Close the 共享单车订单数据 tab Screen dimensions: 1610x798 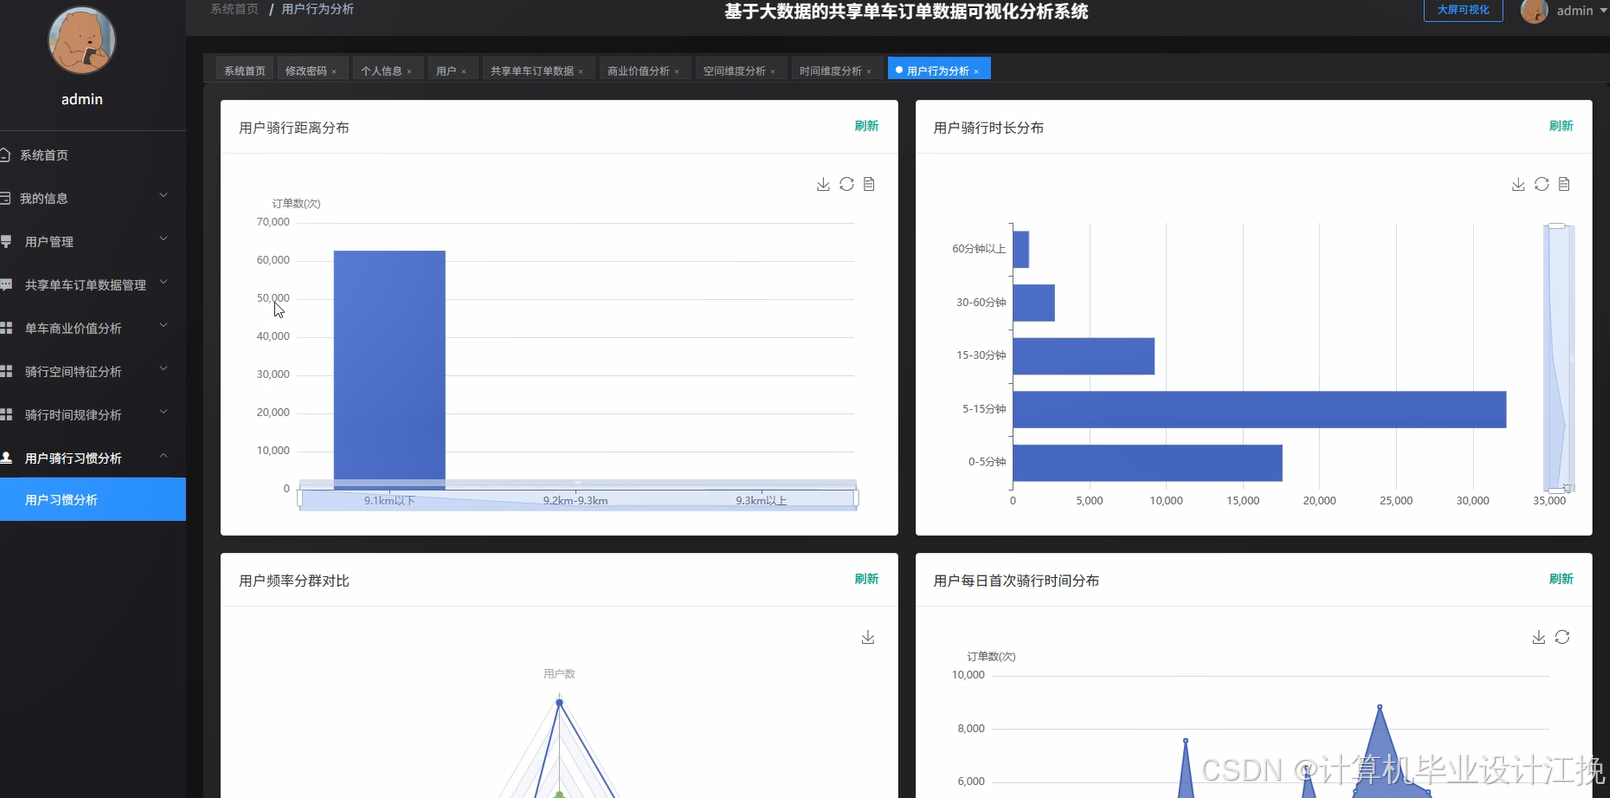(581, 71)
